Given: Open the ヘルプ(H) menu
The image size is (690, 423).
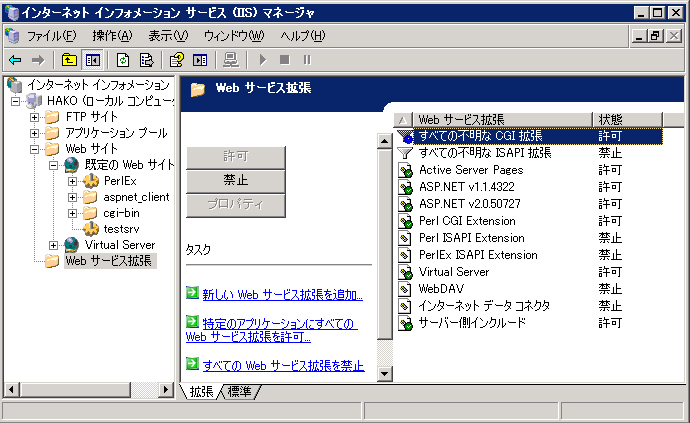Looking at the screenshot, I should [x=303, y=36].
